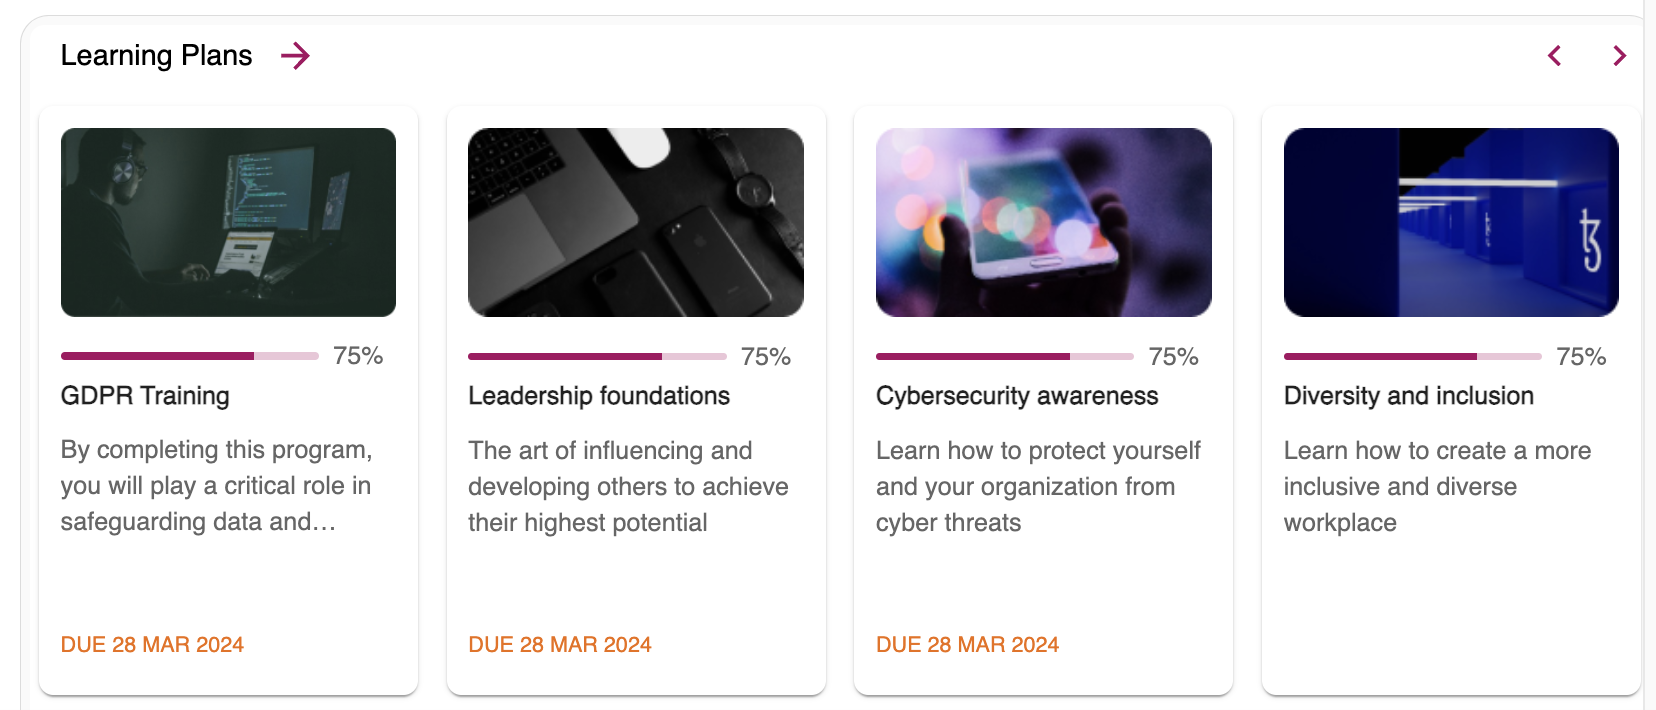Go to previous learning plans with left chevron
This screenshot has height=710, width=1656.
(1555, 56)
